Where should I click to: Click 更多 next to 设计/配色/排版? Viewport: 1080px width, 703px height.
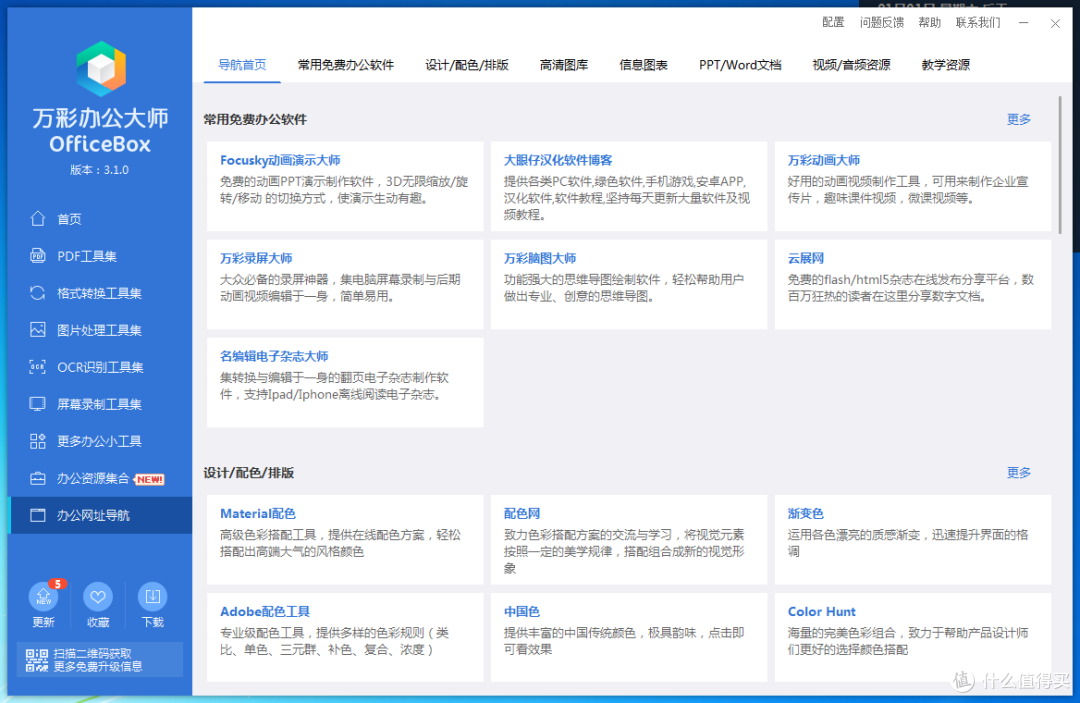(1018, 472)
